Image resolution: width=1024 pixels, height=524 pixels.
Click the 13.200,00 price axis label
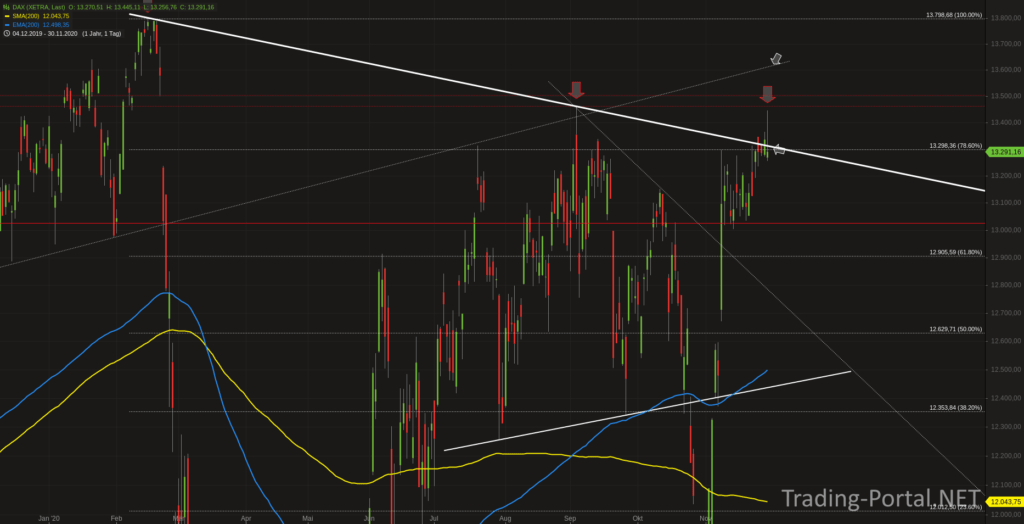coord(1006,176)
